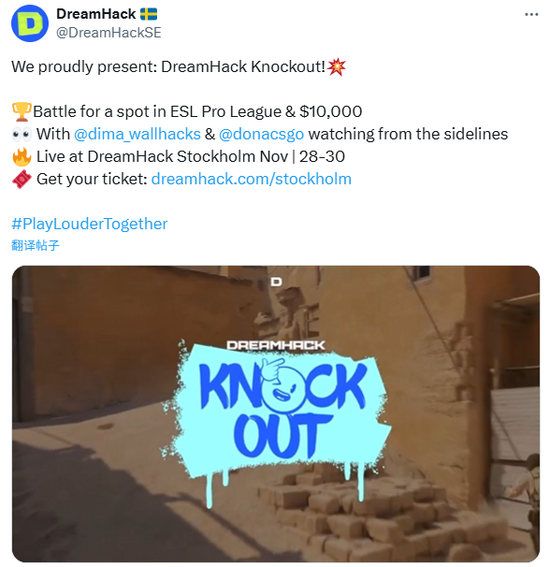This screenshot has height=567, width=550.
Task: Open the three-dot more options menu
Action: coord(531,14)
